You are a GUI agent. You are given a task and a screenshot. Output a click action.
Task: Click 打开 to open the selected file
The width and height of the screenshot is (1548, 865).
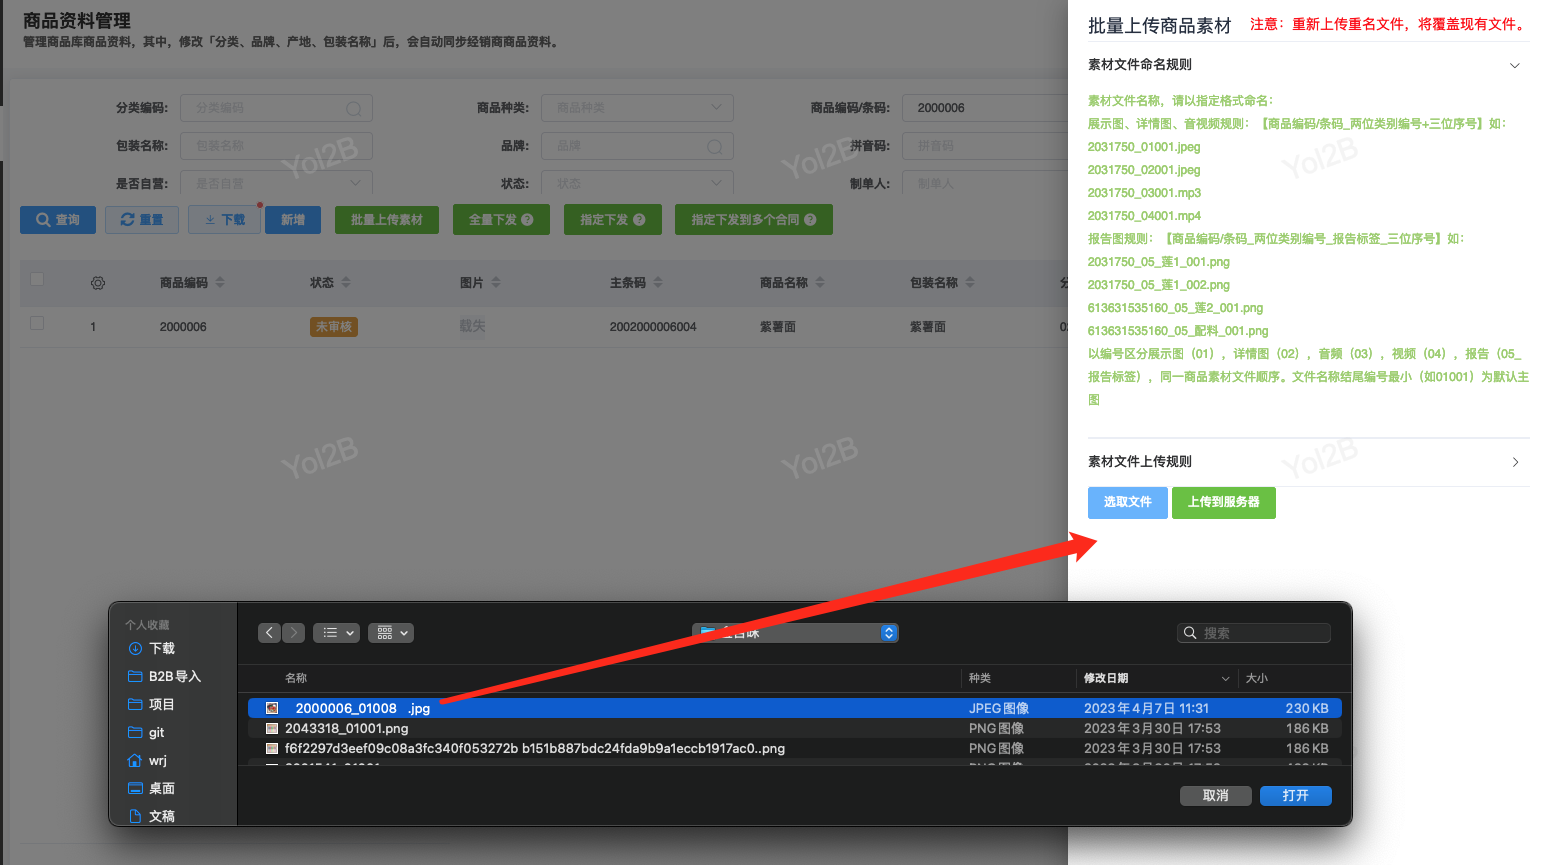click(x=1295, y=795)
